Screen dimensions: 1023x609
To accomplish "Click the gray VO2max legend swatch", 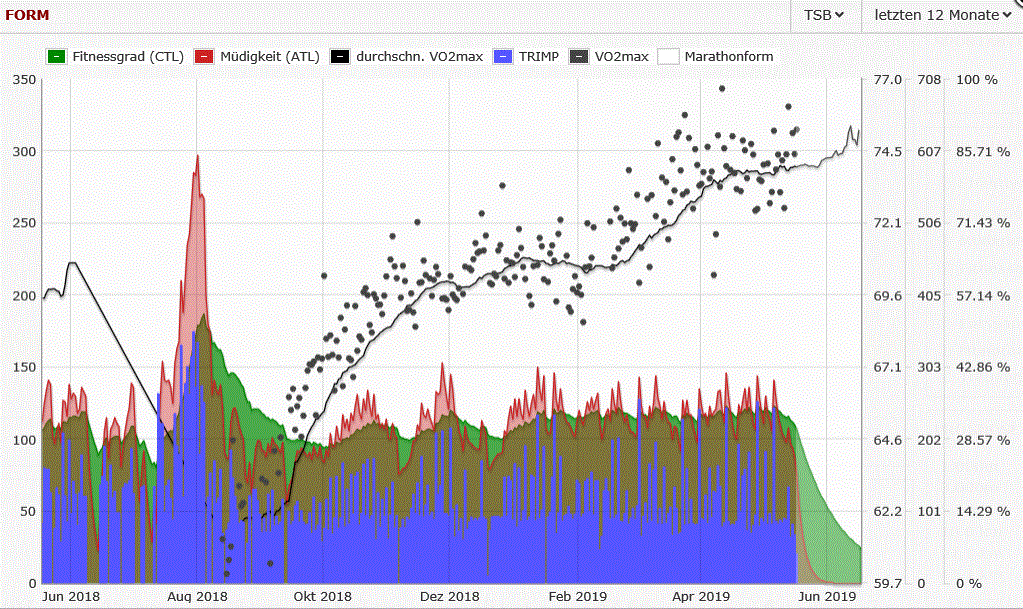I will (x=578, y=57).
